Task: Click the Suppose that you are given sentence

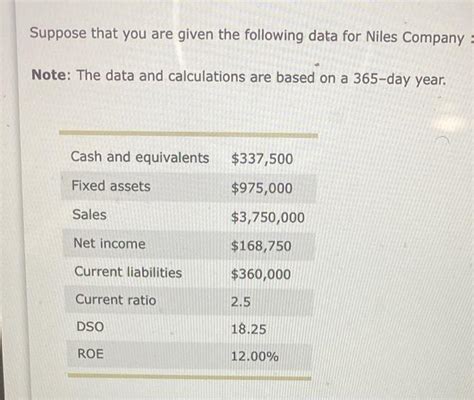Action: pyautogui.click(x=247, y=35)
